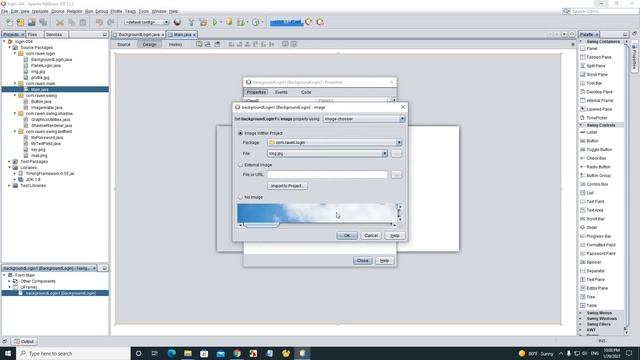Click the New Project toolbar icon
640x360 pixels.
coord(20,22)
